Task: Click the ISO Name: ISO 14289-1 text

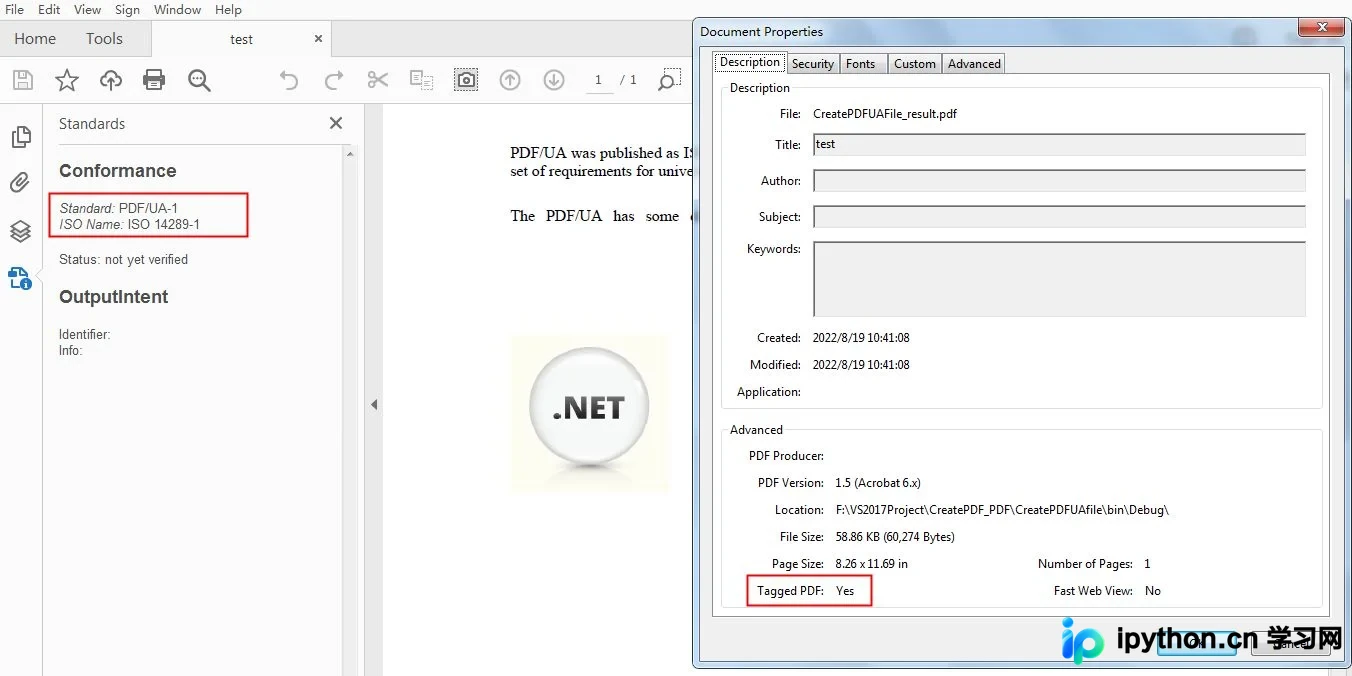Action: pos(129,224)
